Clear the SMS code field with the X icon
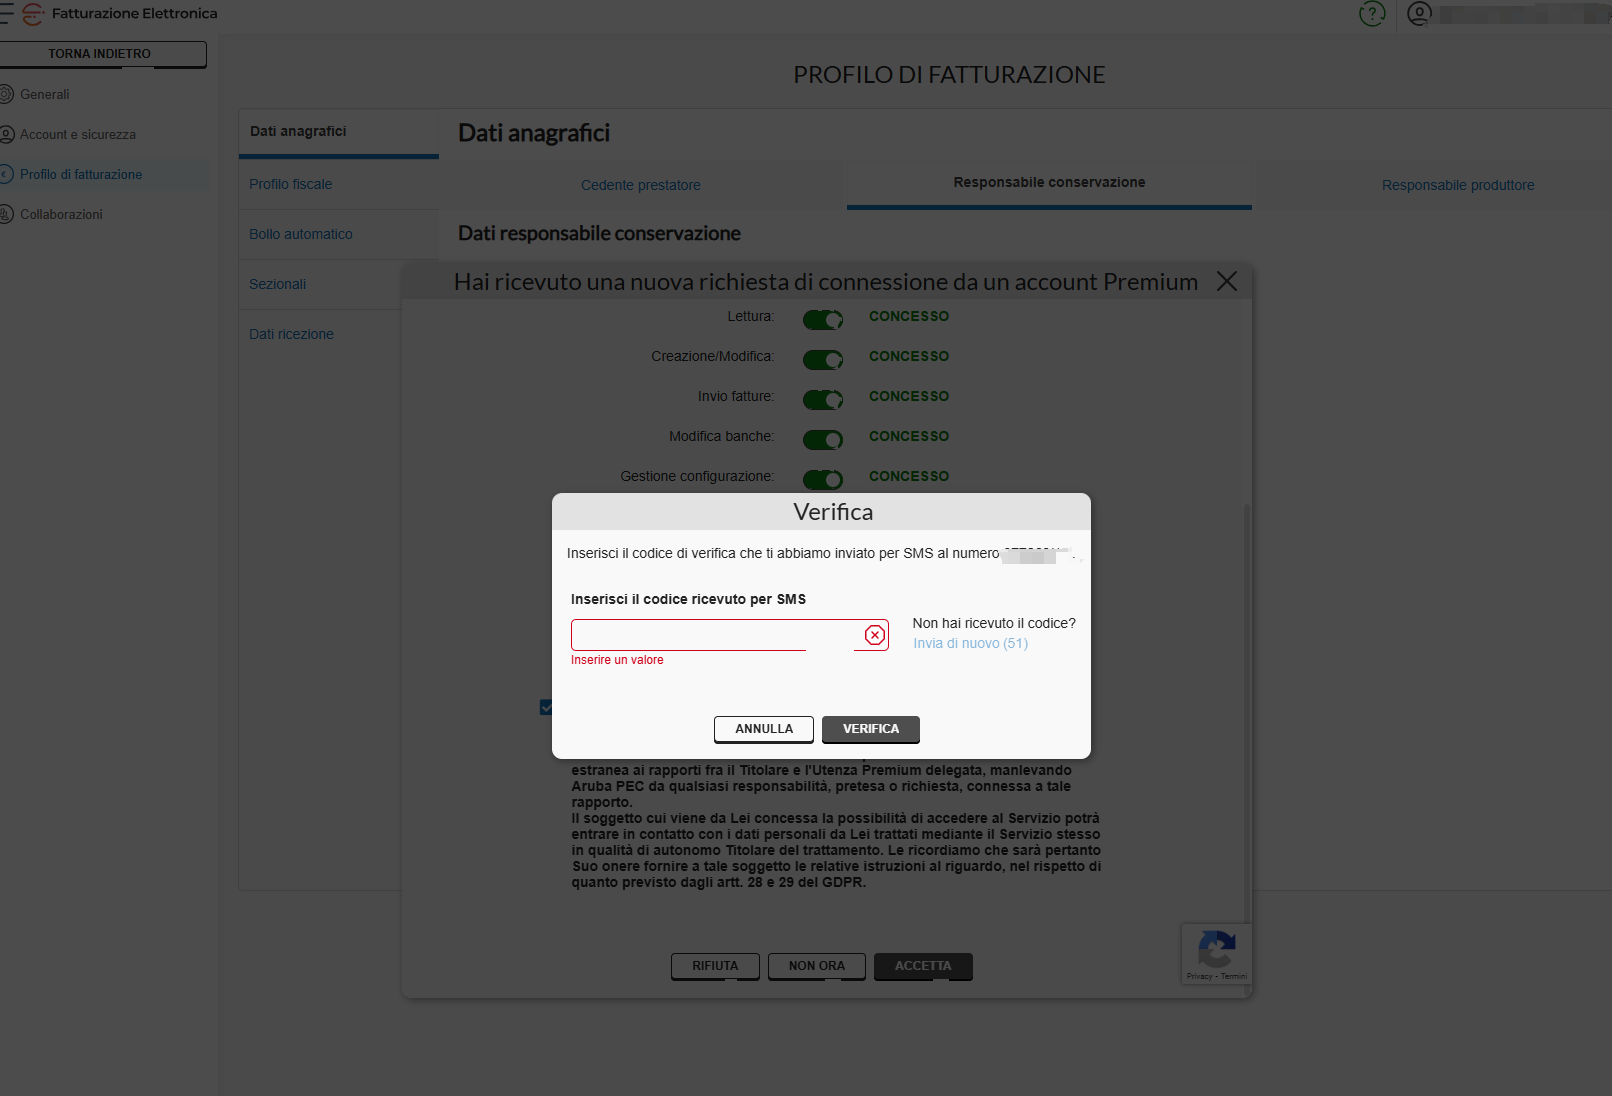Screen dimensions: 1612x1096 [875, 635]
